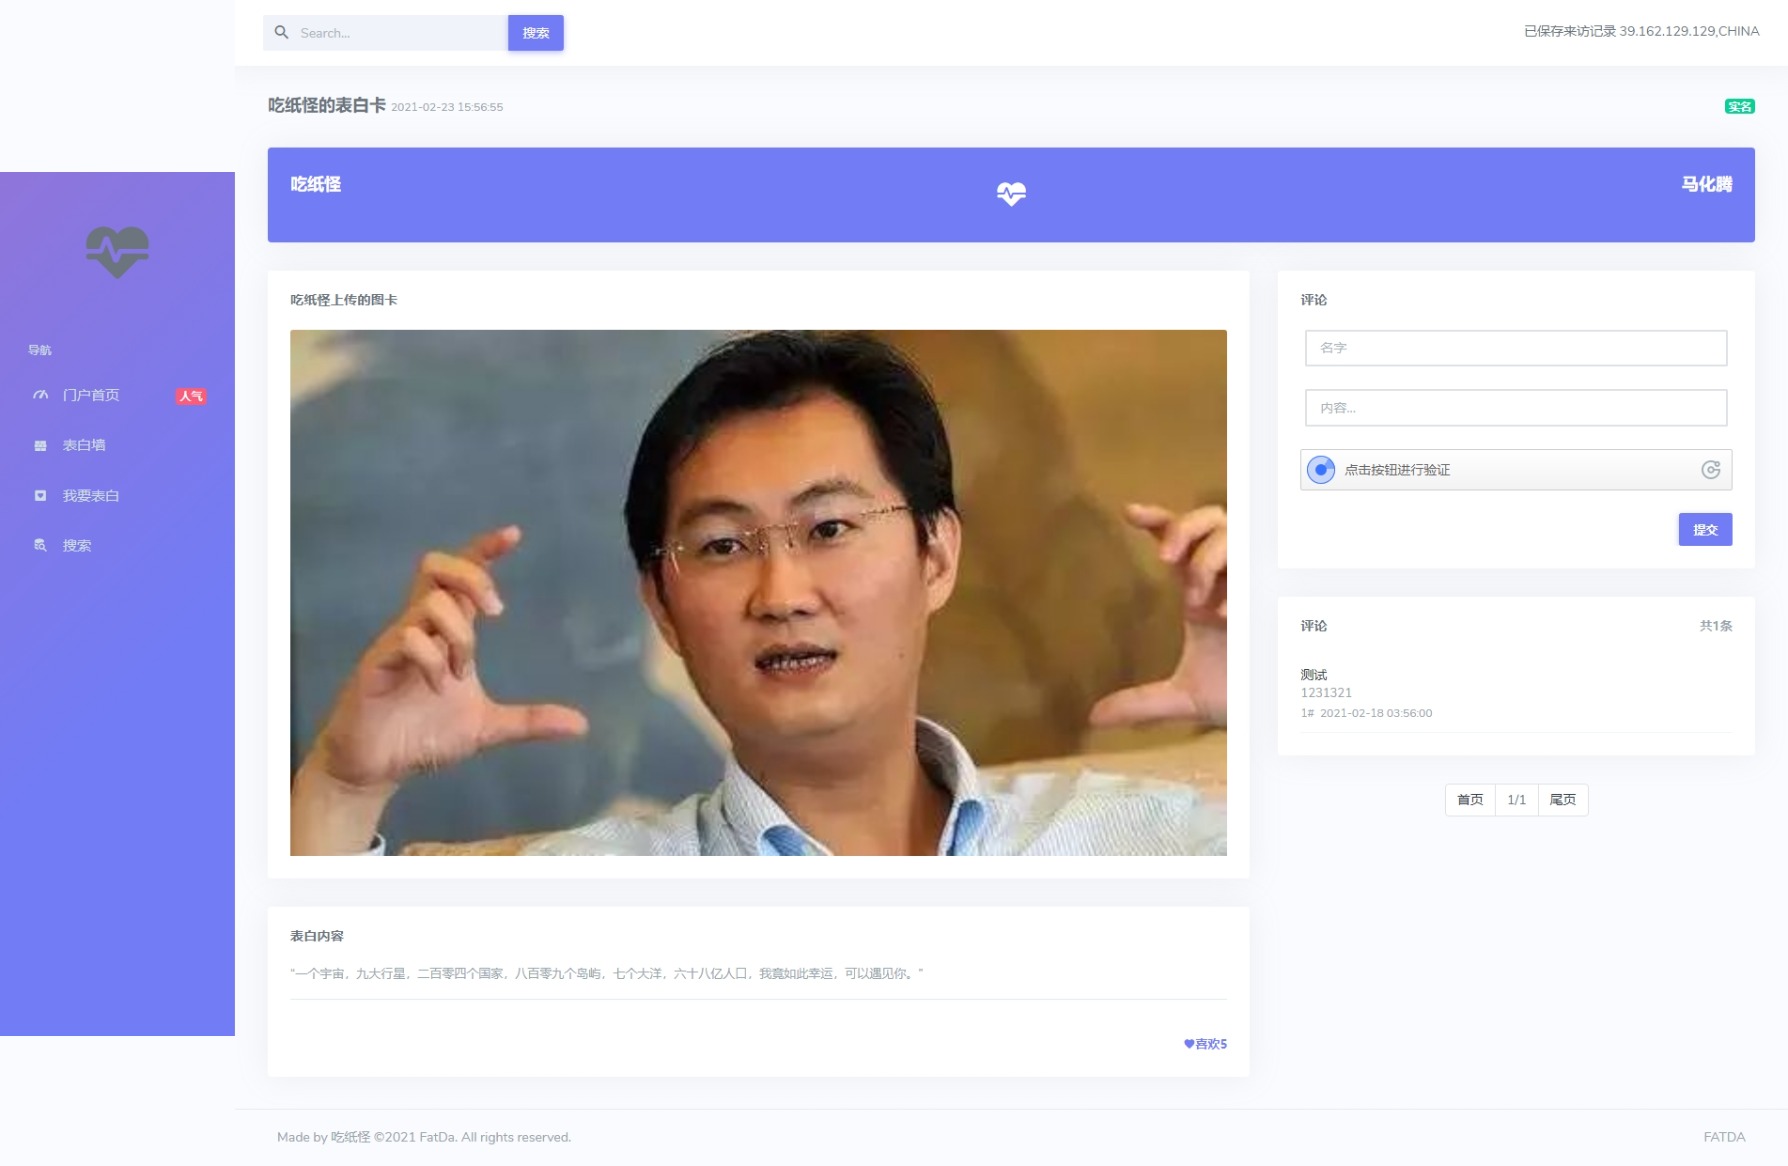Click the magnifier icon in search bar
Screen dimensions: 1788x1166
point(282,33)
